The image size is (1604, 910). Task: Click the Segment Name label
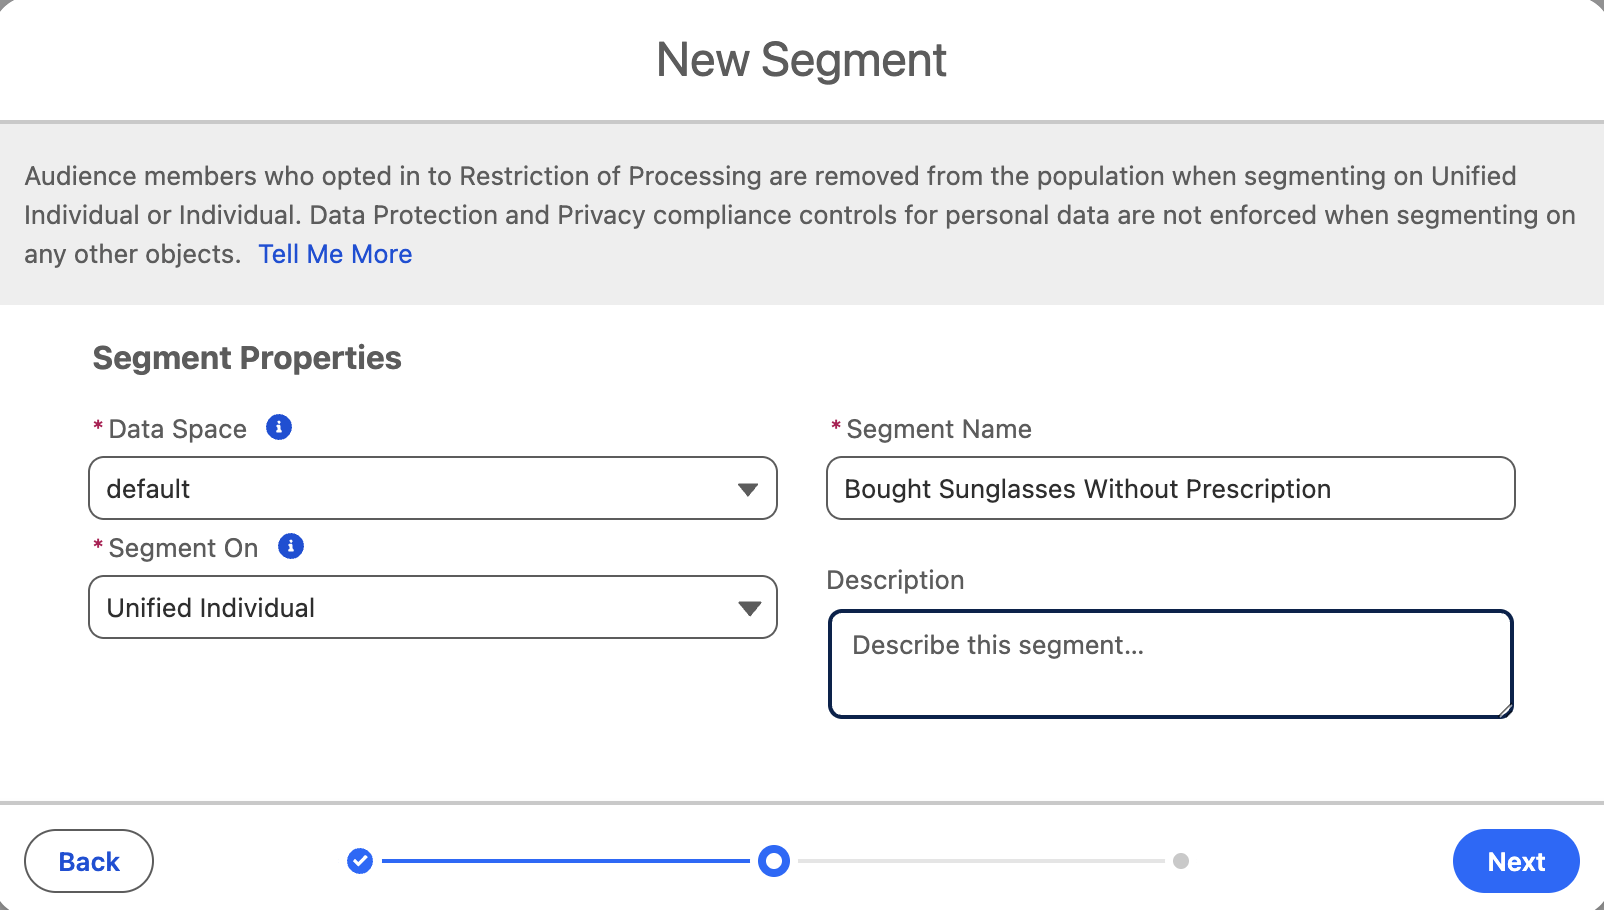click(938, 429)
